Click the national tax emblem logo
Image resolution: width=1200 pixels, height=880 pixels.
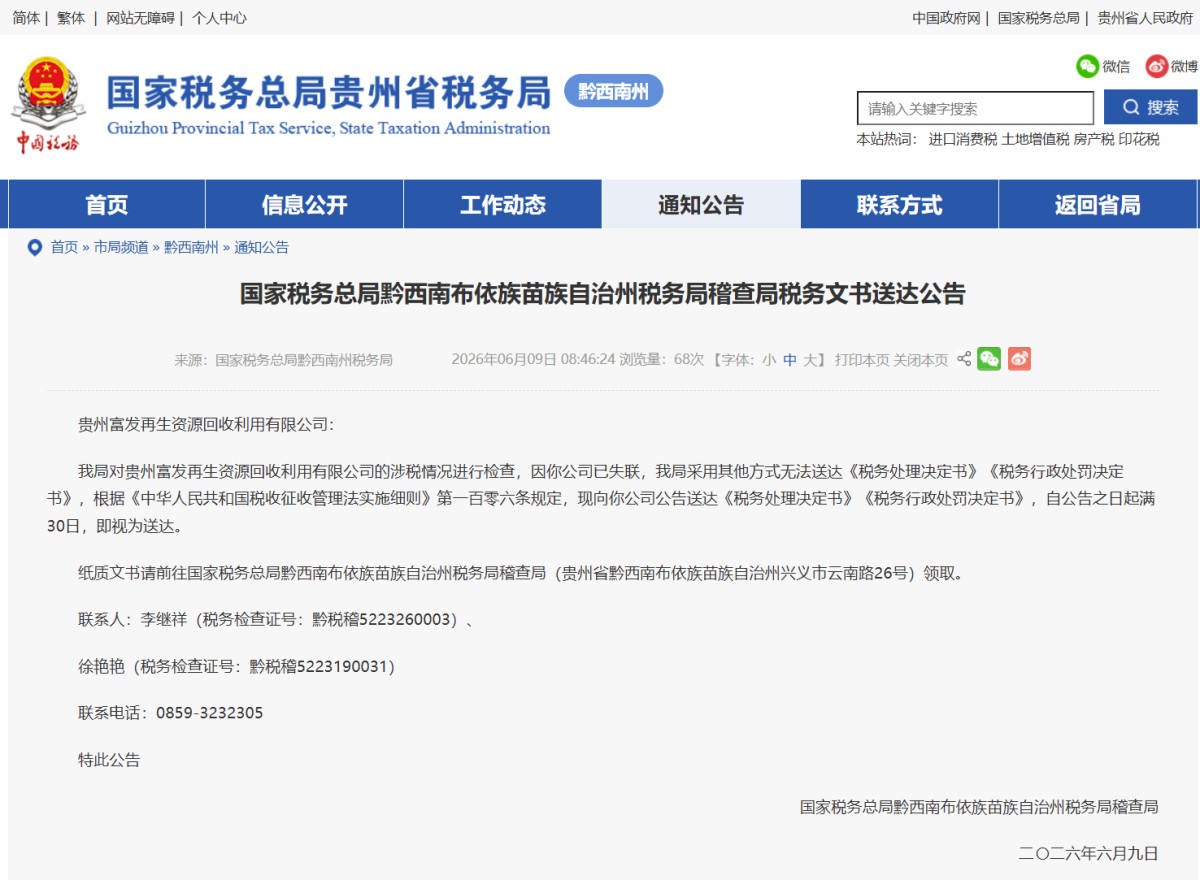47,105
